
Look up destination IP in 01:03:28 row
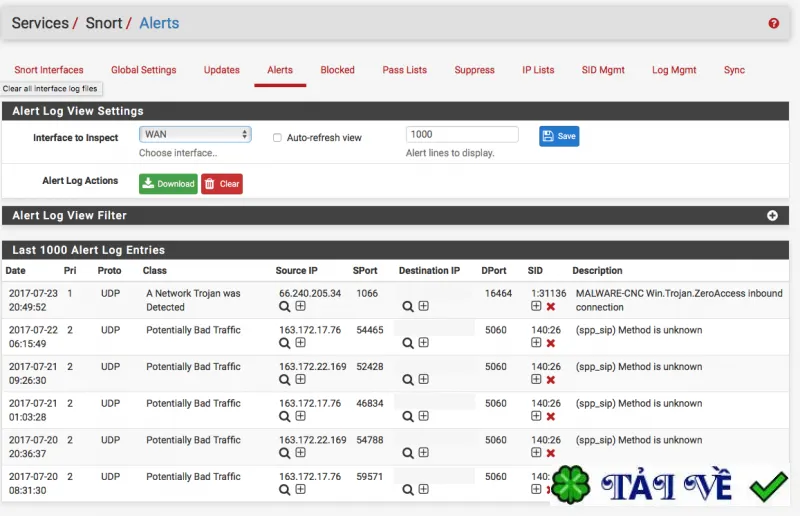click(408, 417)
